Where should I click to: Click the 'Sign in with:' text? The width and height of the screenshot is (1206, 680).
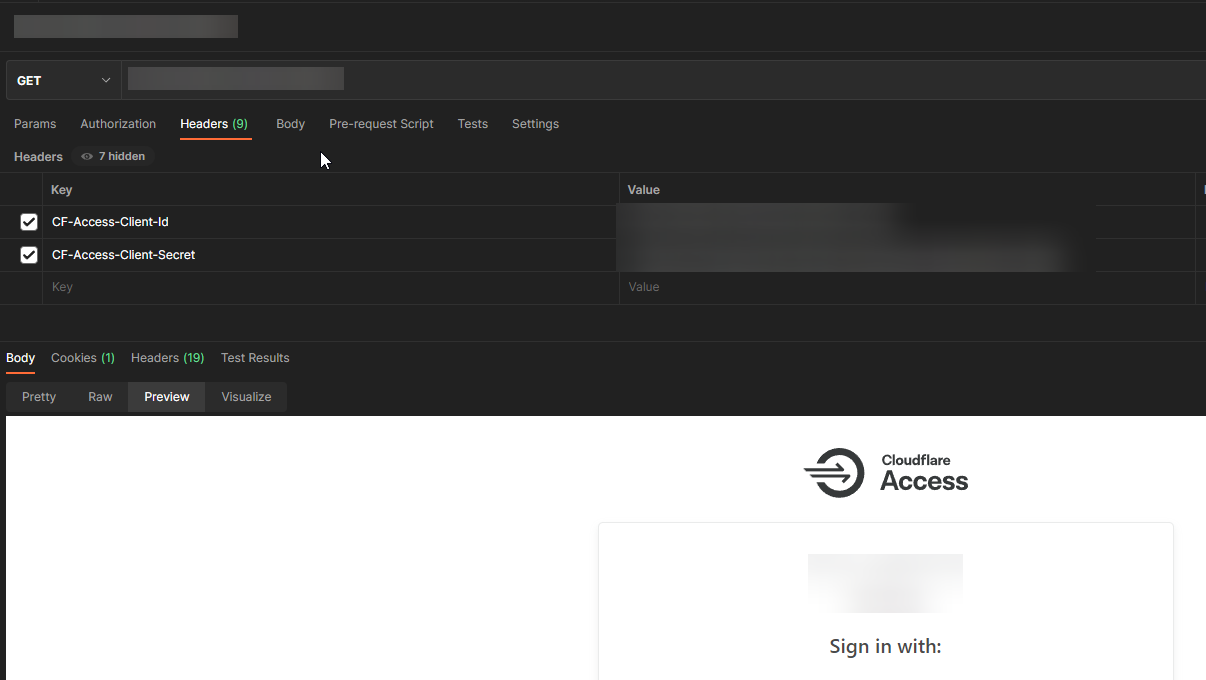click(885, 646)
